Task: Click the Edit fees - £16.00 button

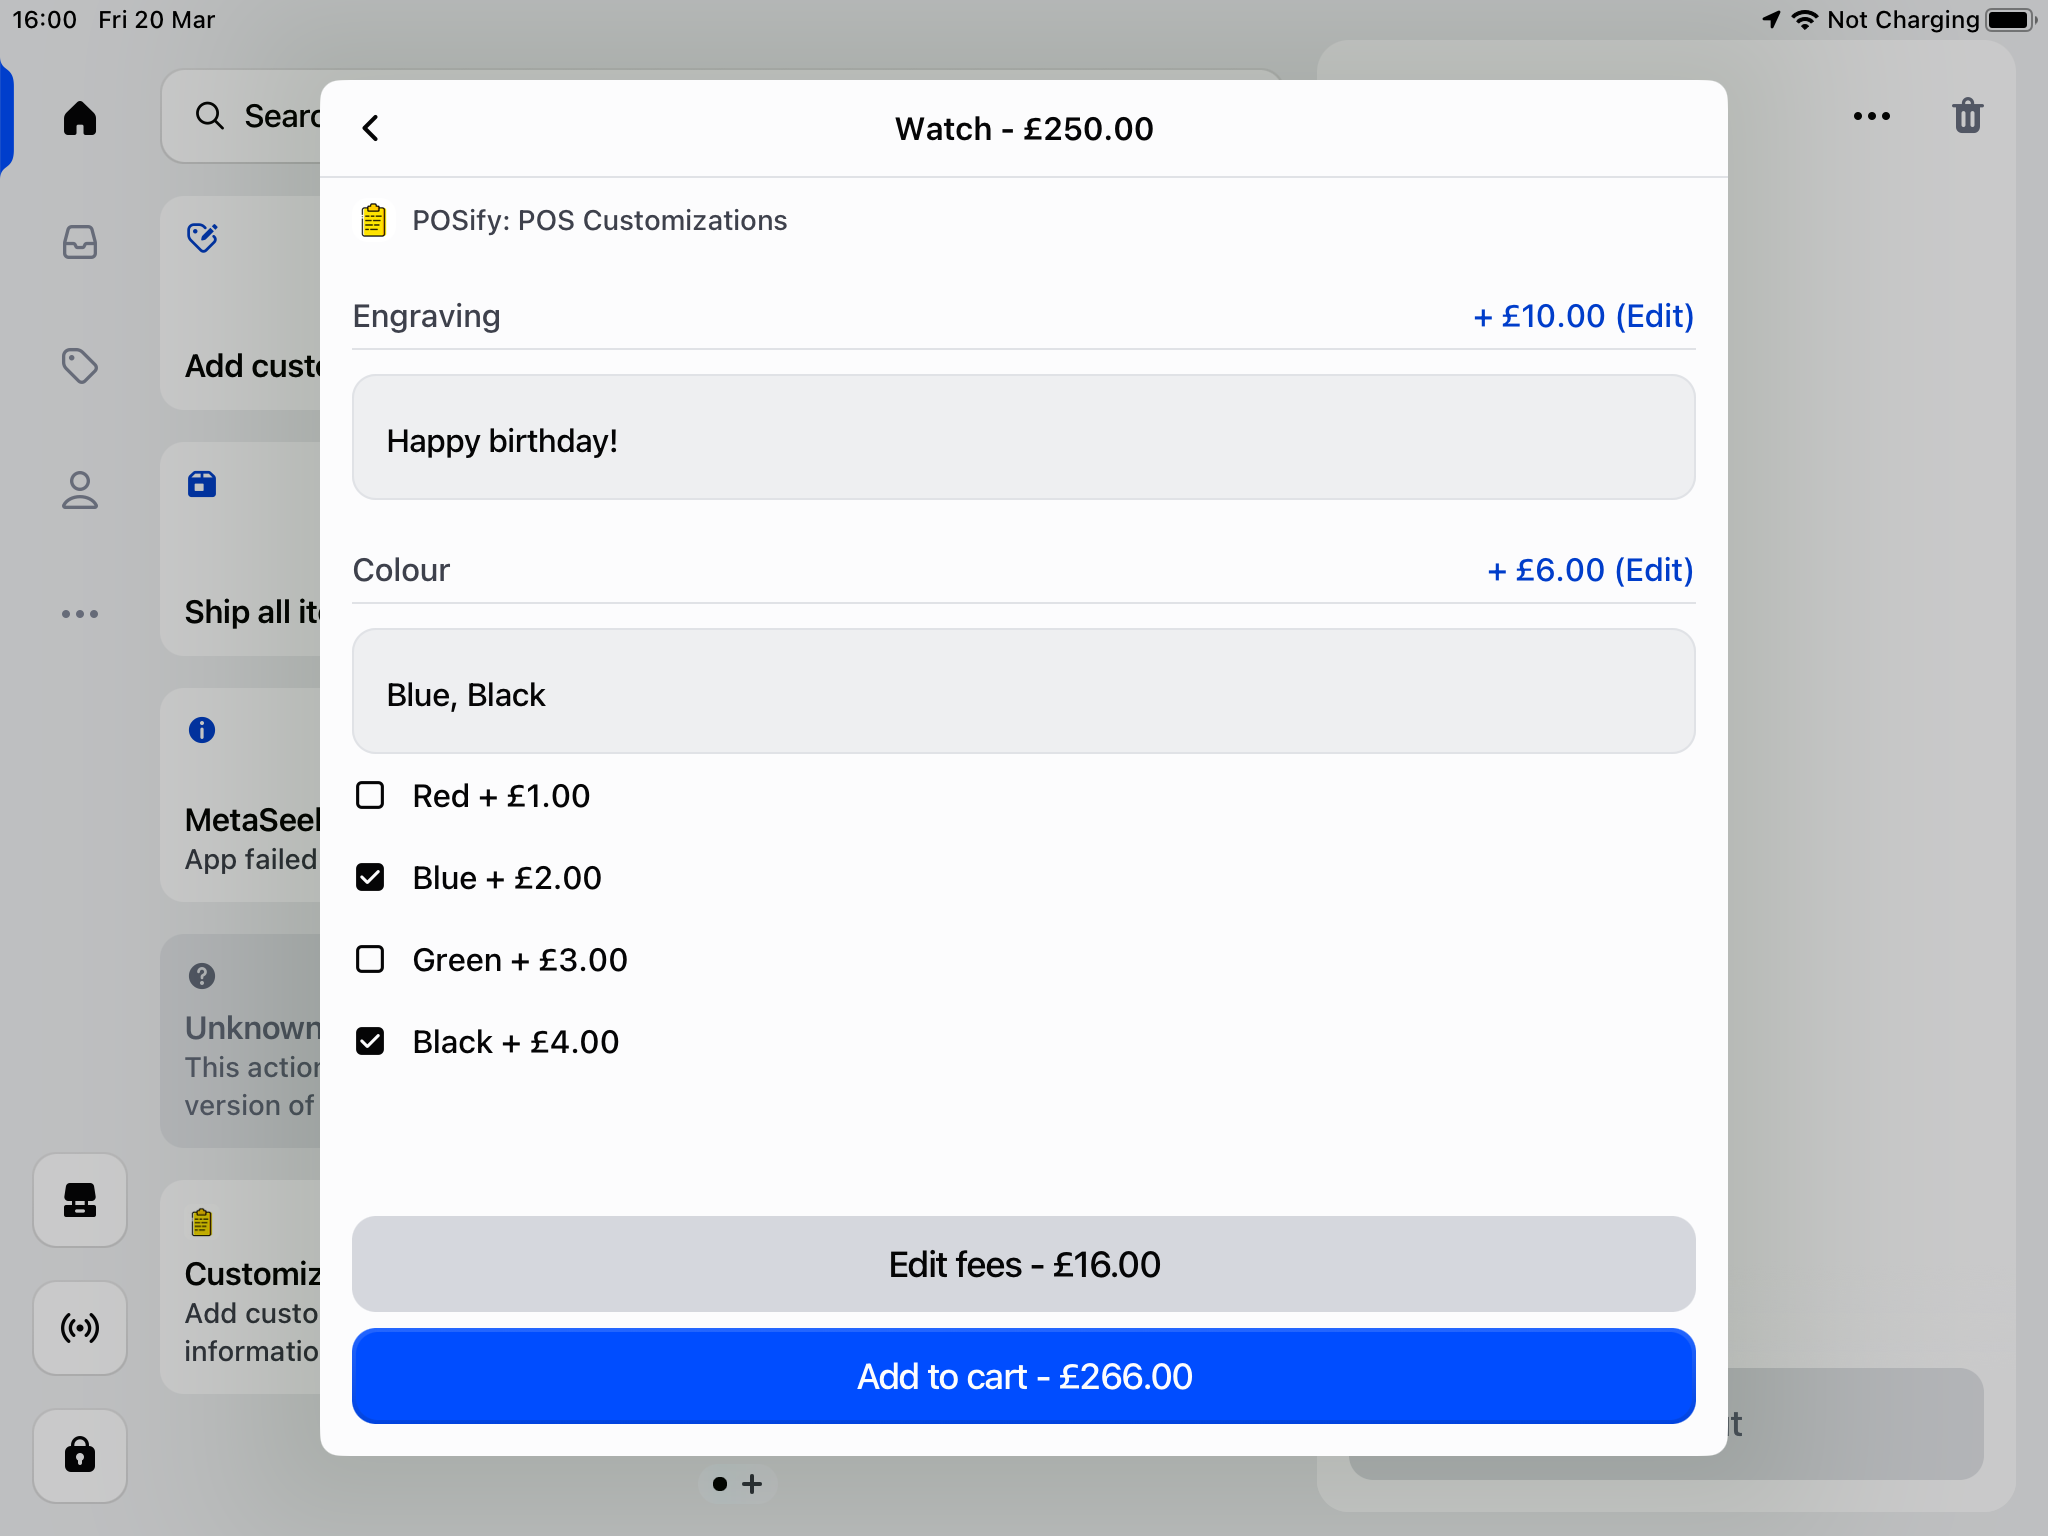Action: click(x=1023, y=1264)
